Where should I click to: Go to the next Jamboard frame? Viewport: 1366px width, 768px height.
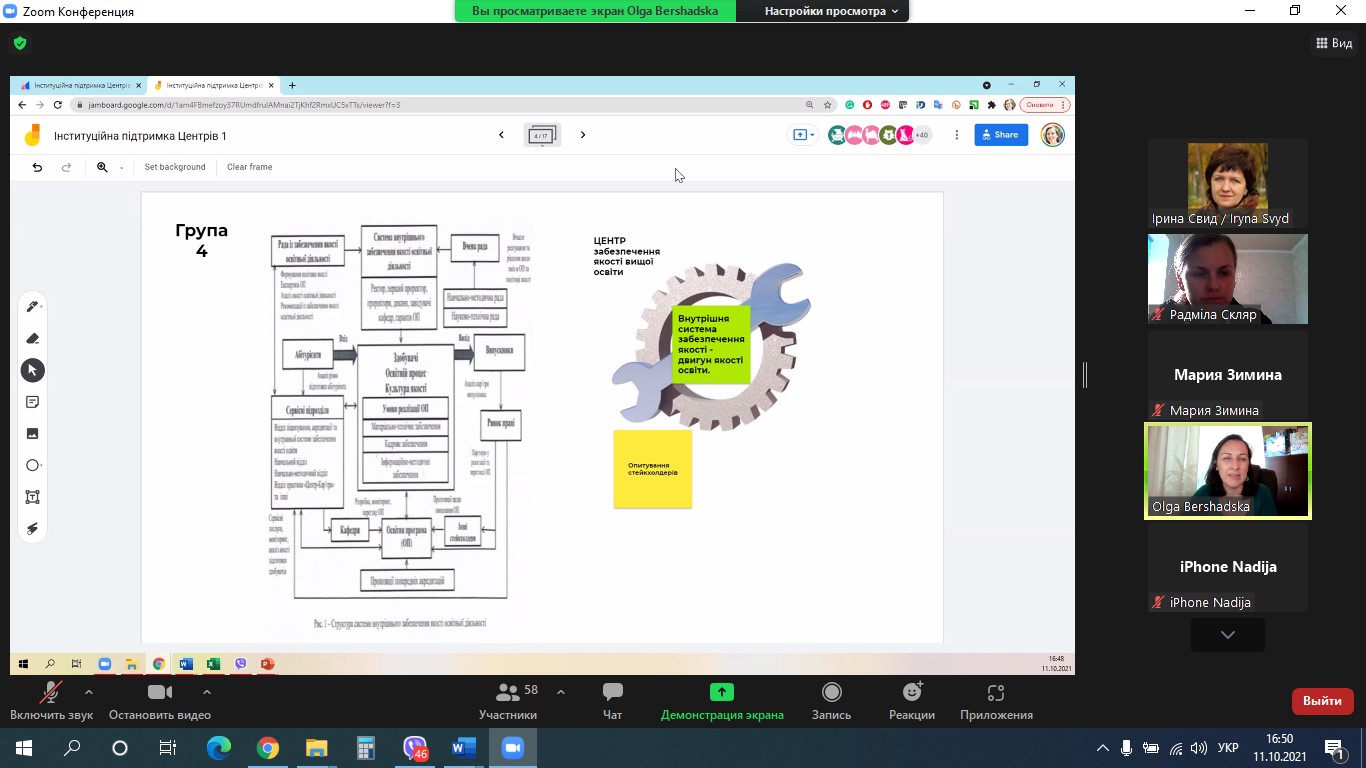583,135
